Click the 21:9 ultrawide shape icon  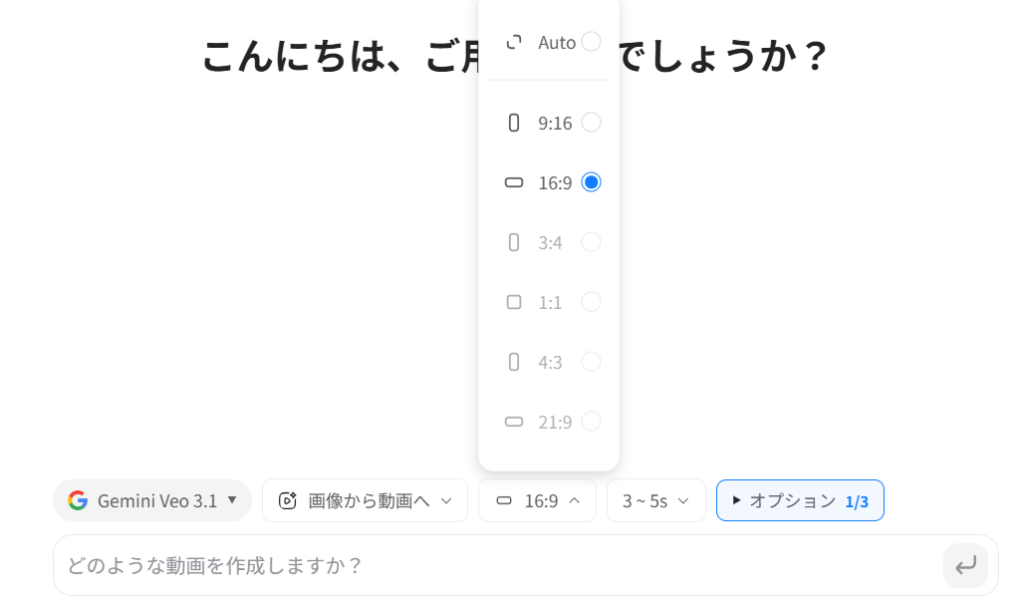click(514, 422)
